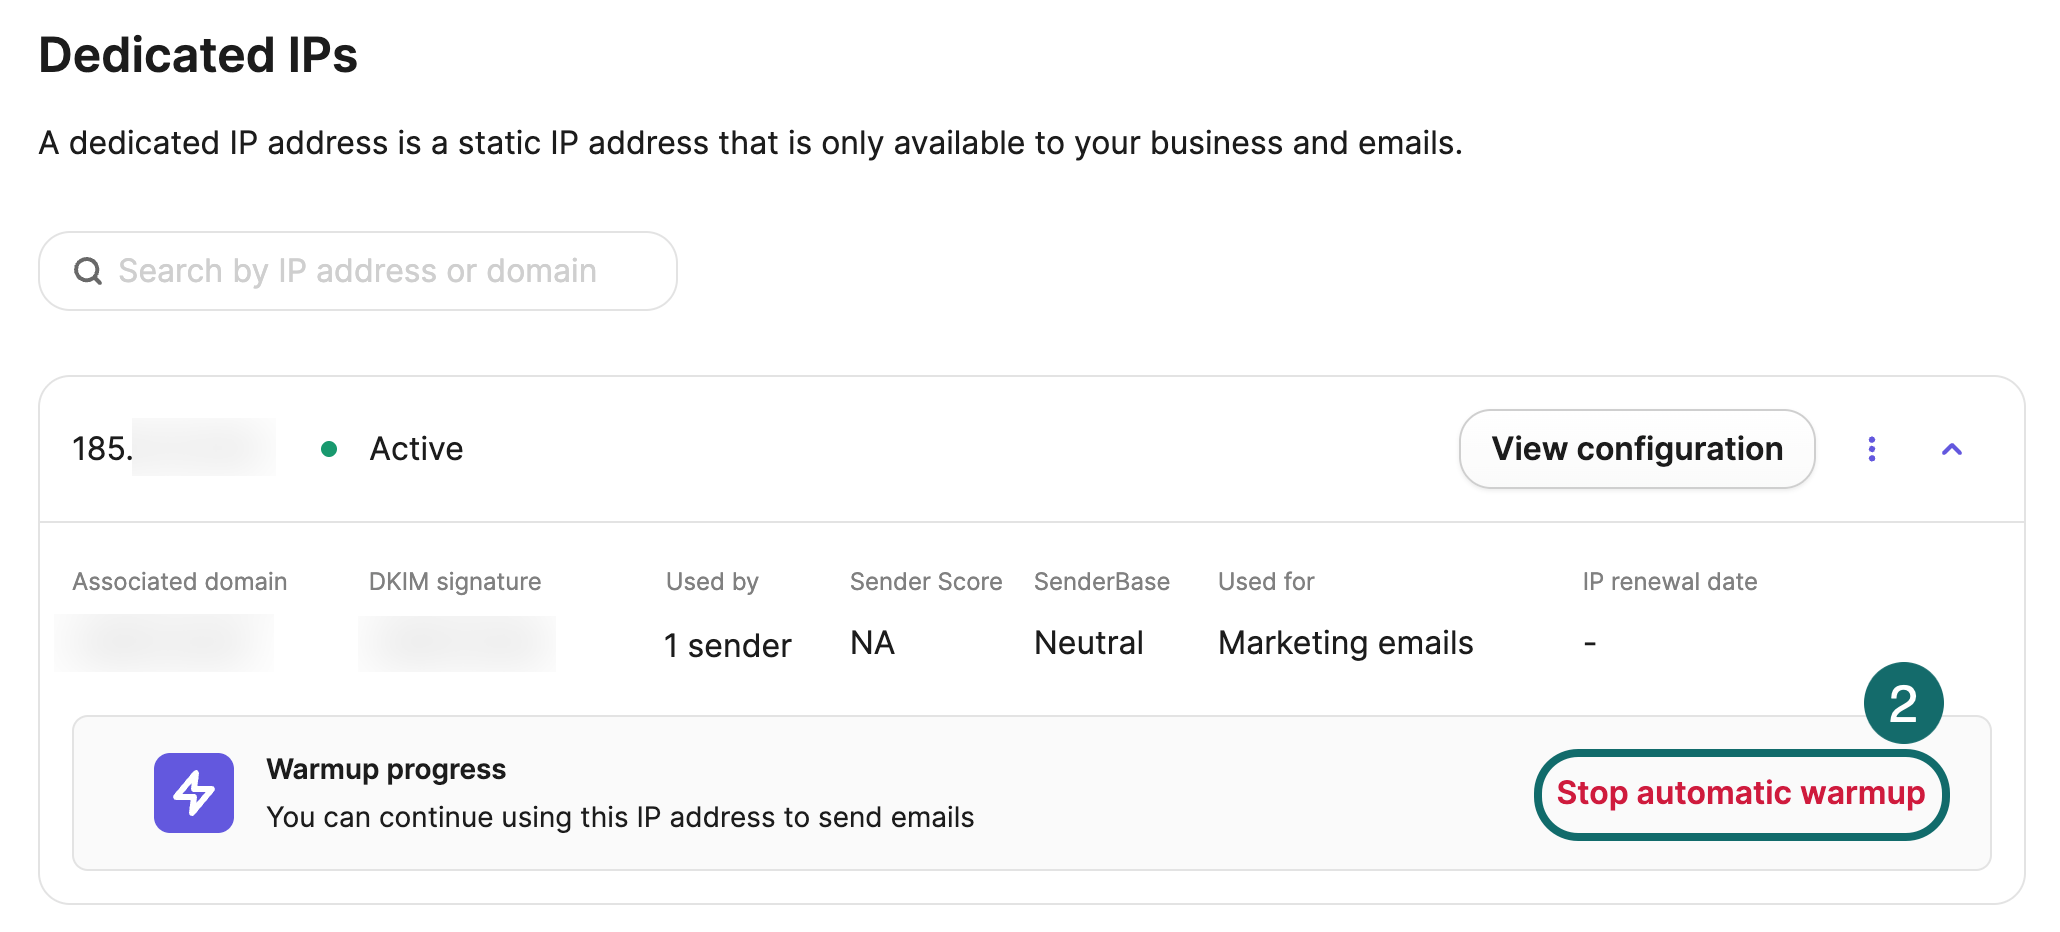
Task: Select the IP address starting with 185
Action: pyautogui.click(x=170, y=448)
